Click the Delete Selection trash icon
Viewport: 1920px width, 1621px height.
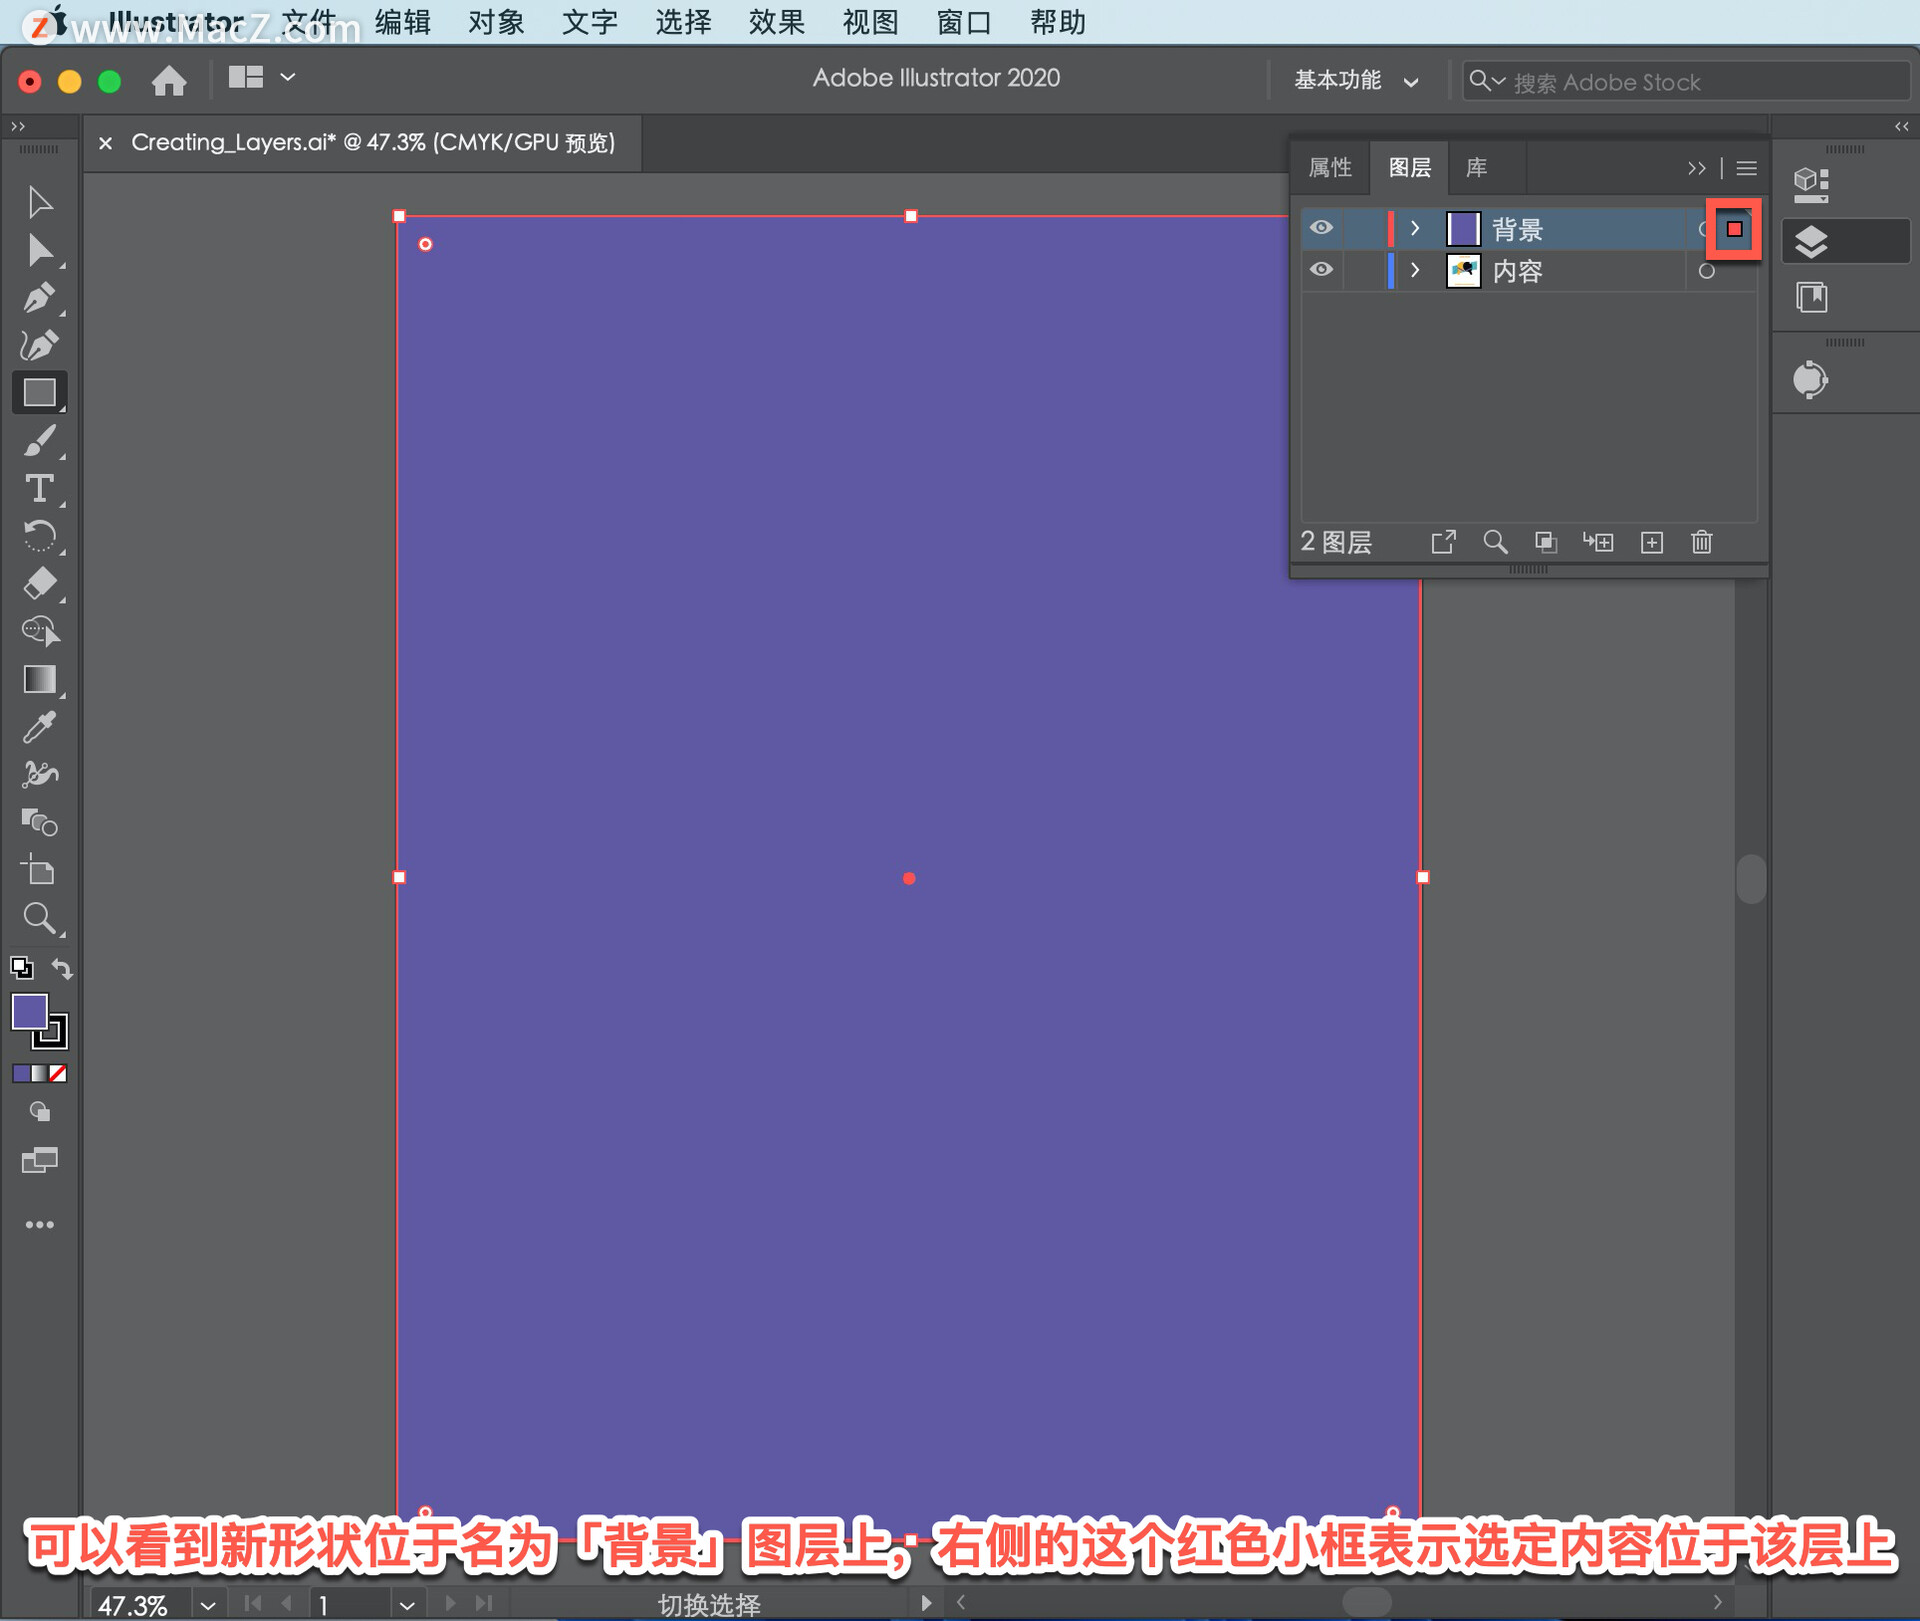1701,542
